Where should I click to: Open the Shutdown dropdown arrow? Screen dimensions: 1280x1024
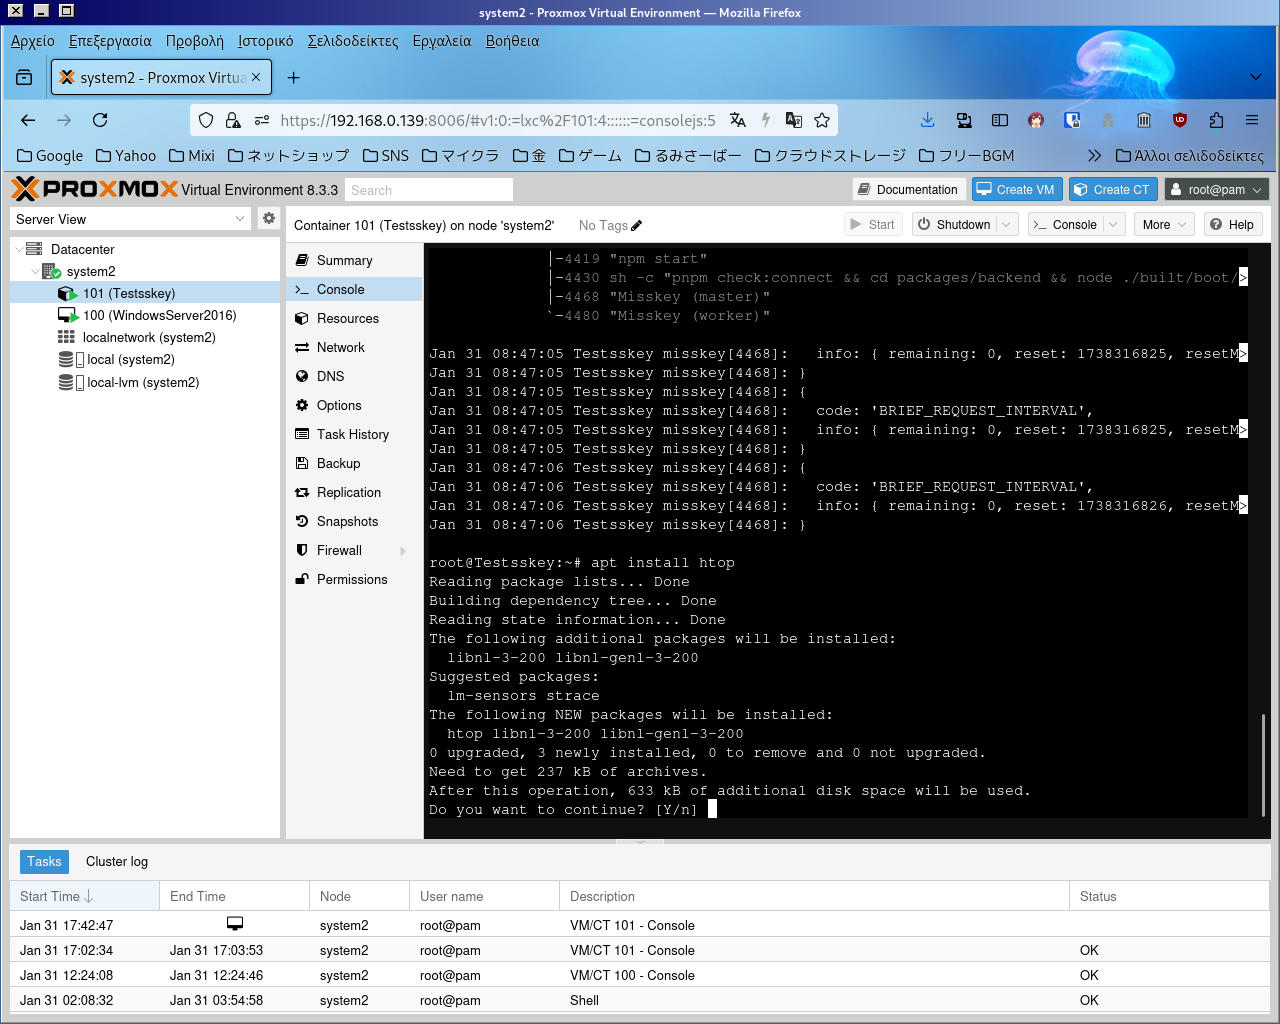click(1007, 225)
